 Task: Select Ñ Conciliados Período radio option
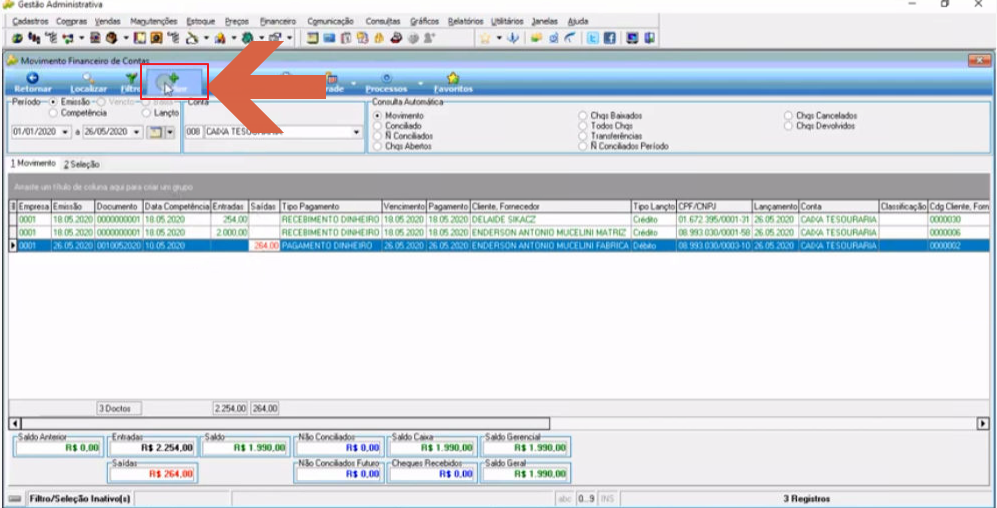pyautogui.click(x=582, y=146)
